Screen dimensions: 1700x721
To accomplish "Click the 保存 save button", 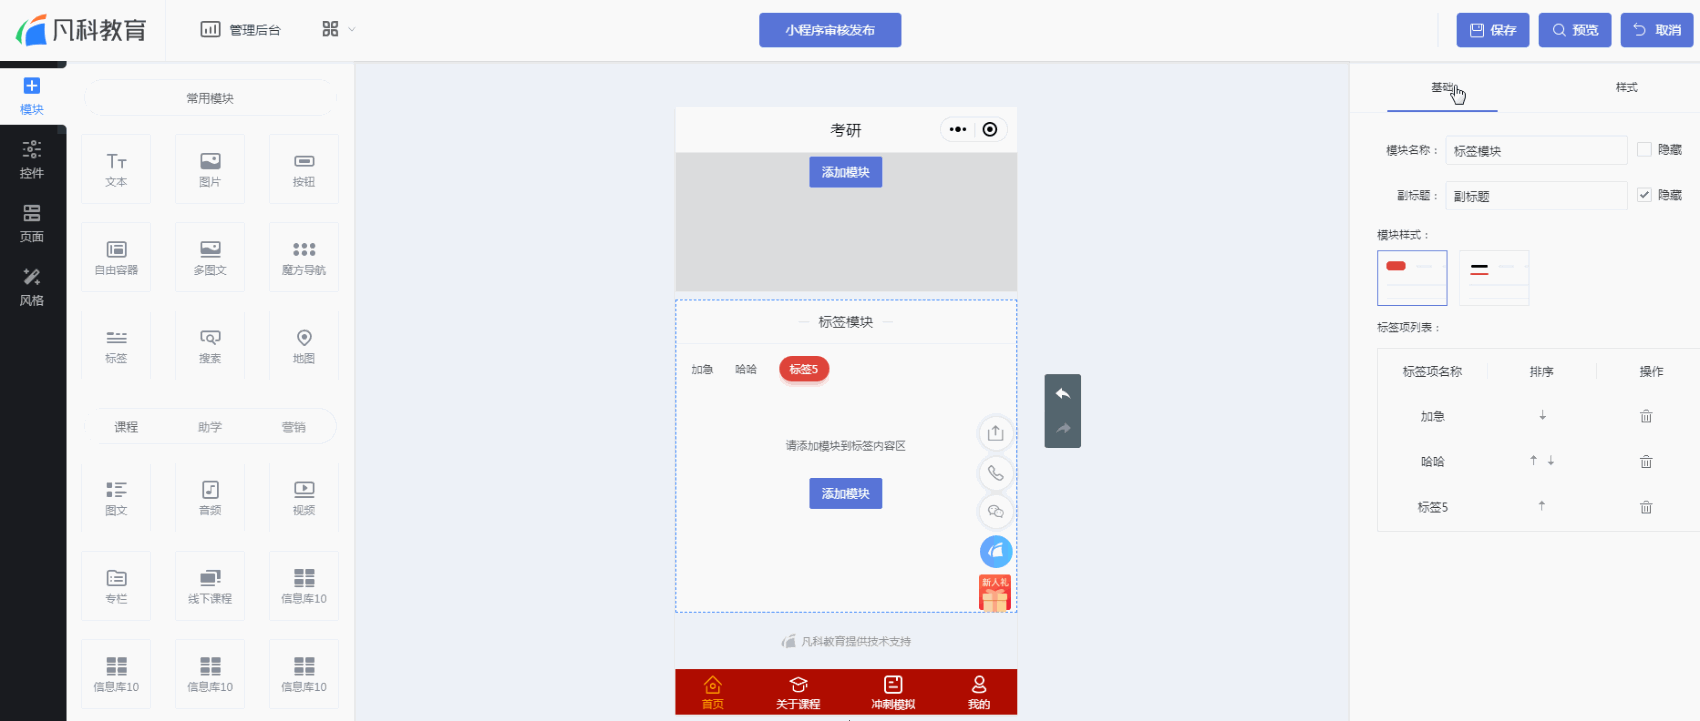I will (x=1493, y=30).
